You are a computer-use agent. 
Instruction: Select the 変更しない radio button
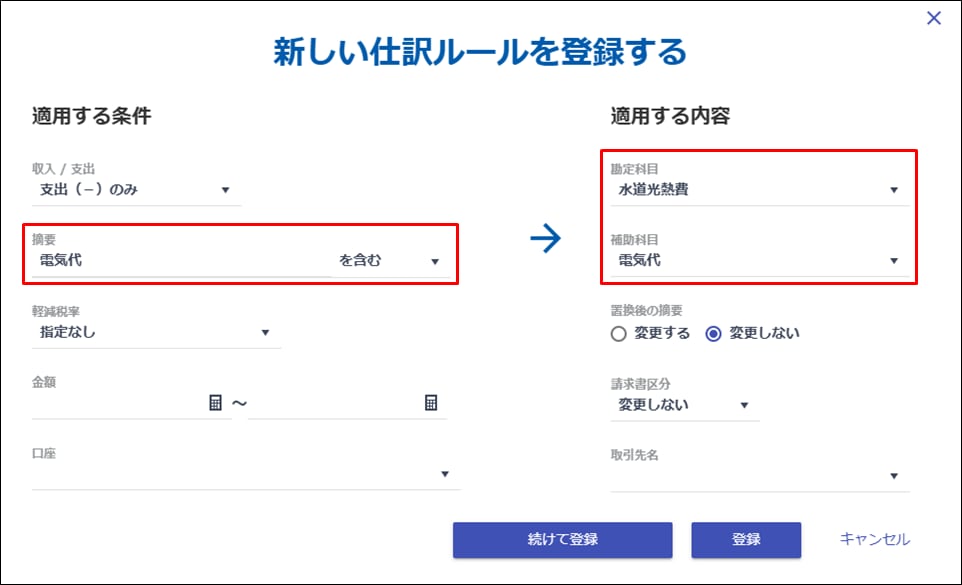pos(714,334)
